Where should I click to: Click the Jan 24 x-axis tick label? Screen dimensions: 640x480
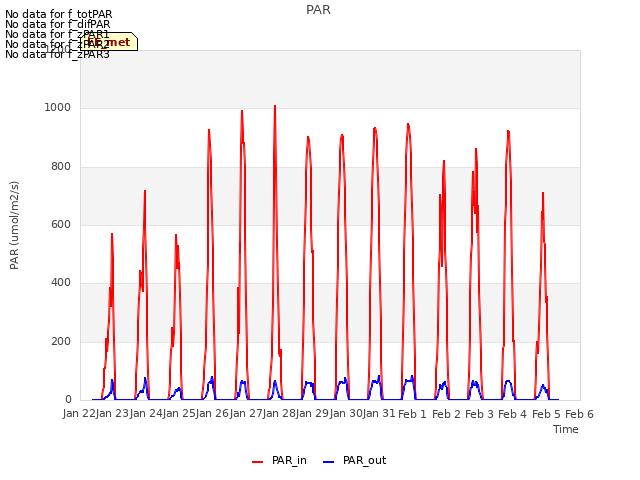tap(146, 414)
